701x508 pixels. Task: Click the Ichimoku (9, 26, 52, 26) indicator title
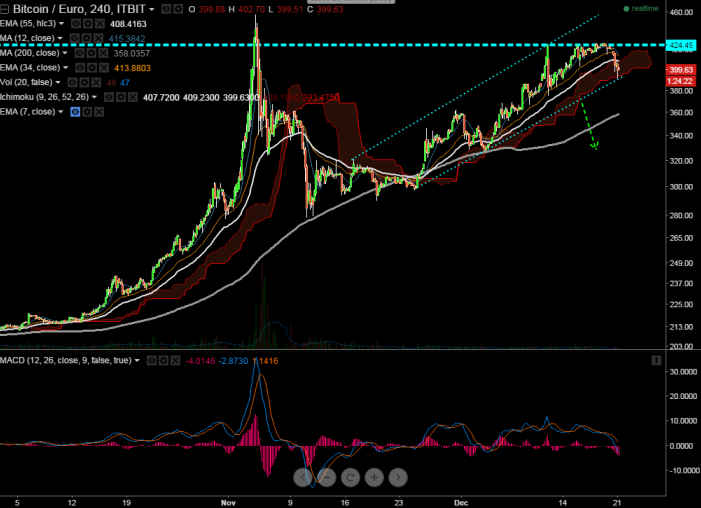tap(45, 97)
